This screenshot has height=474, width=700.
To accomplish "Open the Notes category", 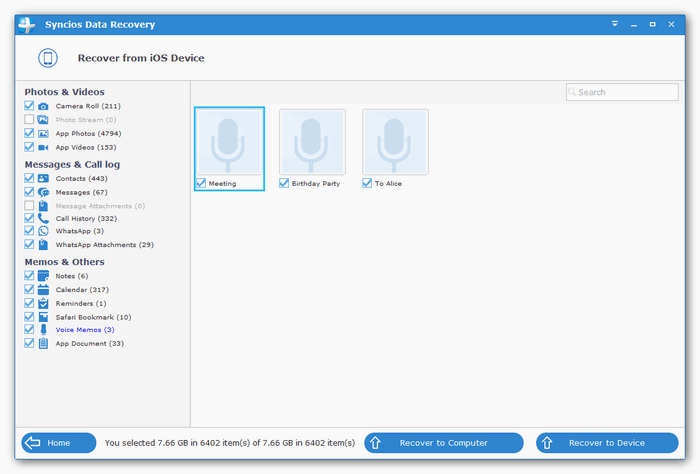I will coord(71,276).
